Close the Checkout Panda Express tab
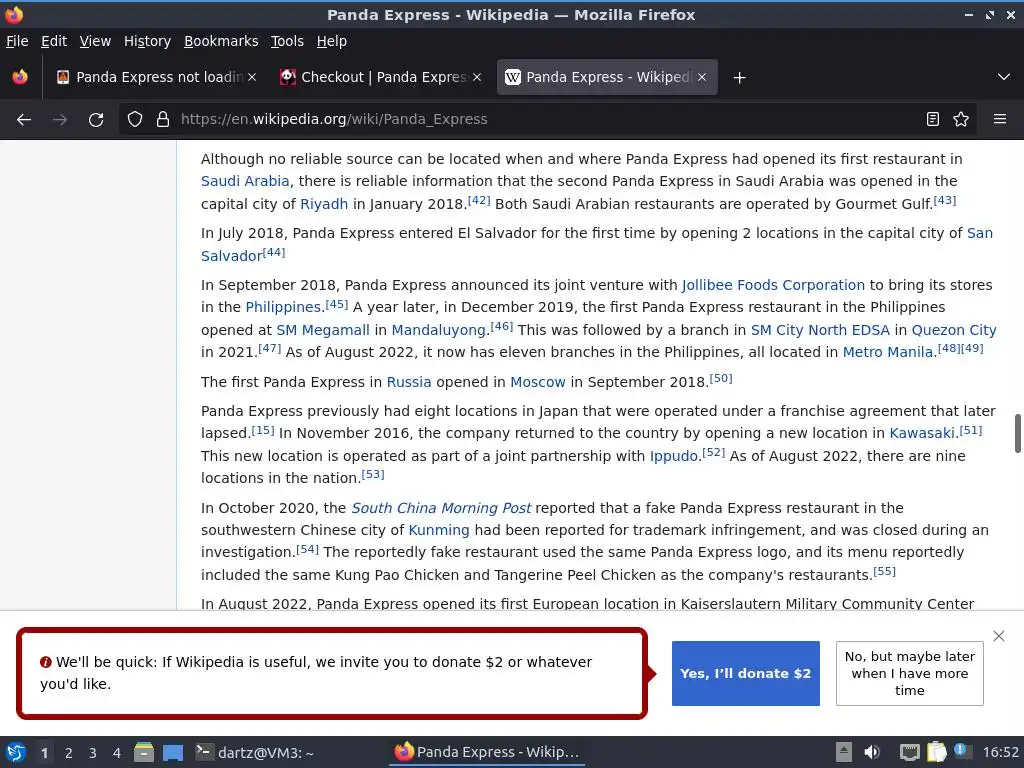 click(x=477, y=77)
